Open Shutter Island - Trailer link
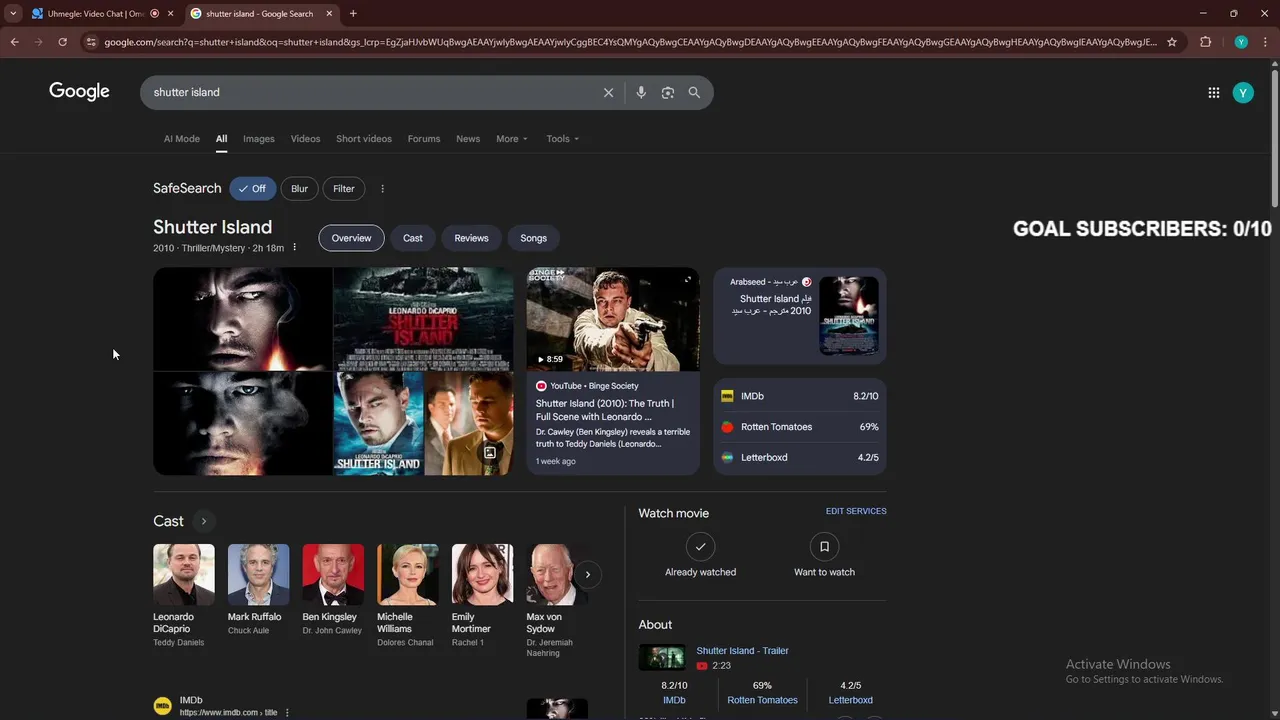This screenshot has width=1280, height=720. click(x=742, y=651)
